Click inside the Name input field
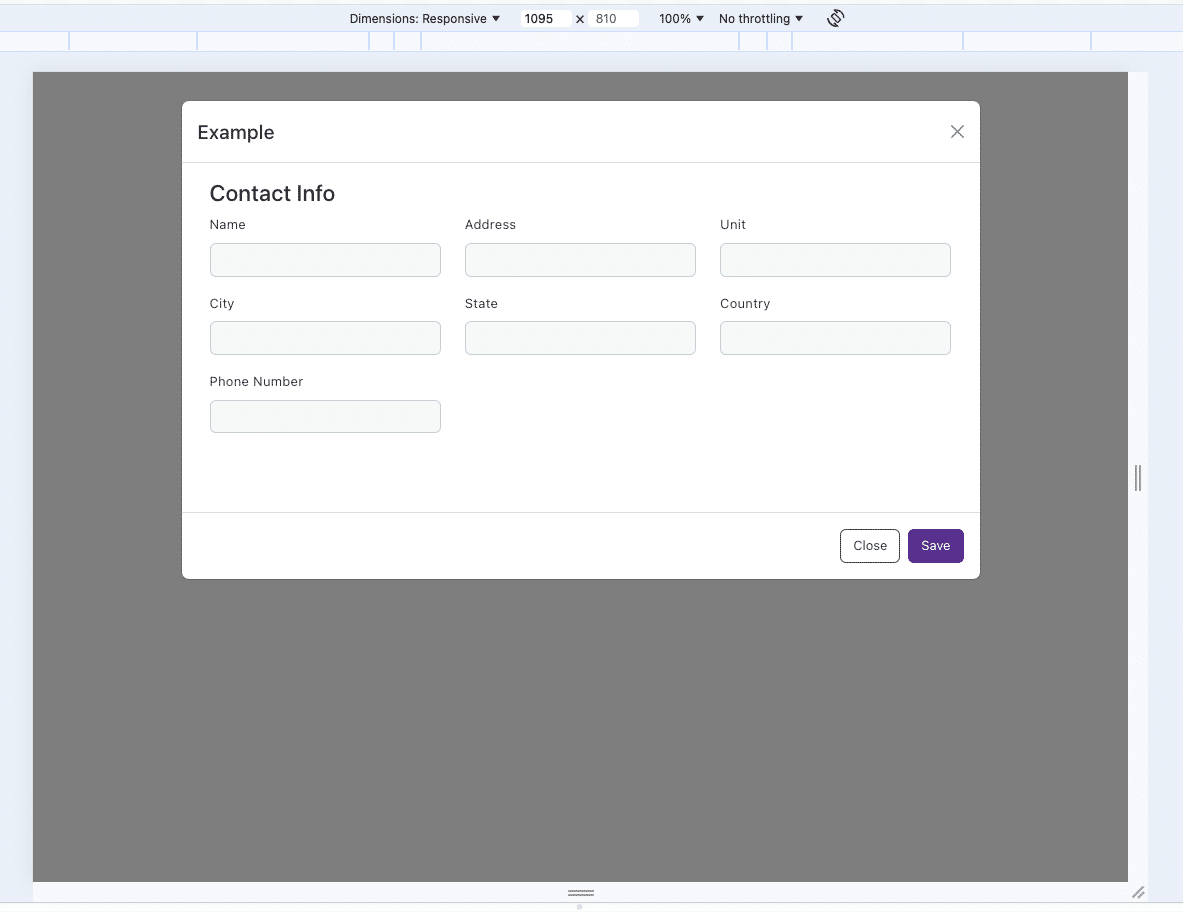1183x912 pixels. coord(325,259)
